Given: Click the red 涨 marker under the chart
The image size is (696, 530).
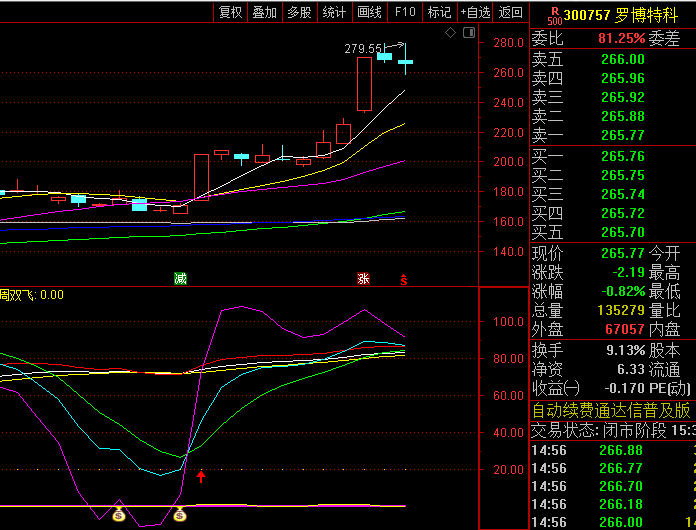Looking at the screenshot, I should click(364, 278).
